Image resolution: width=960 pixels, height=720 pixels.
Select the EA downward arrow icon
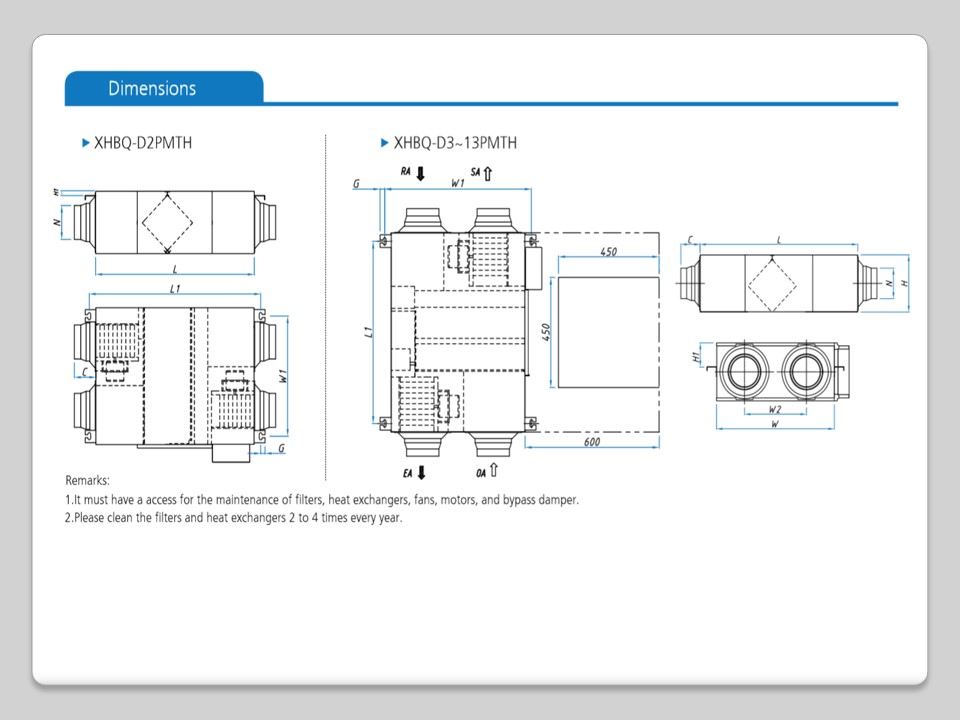pyautogui.click(x=421, y=472)
